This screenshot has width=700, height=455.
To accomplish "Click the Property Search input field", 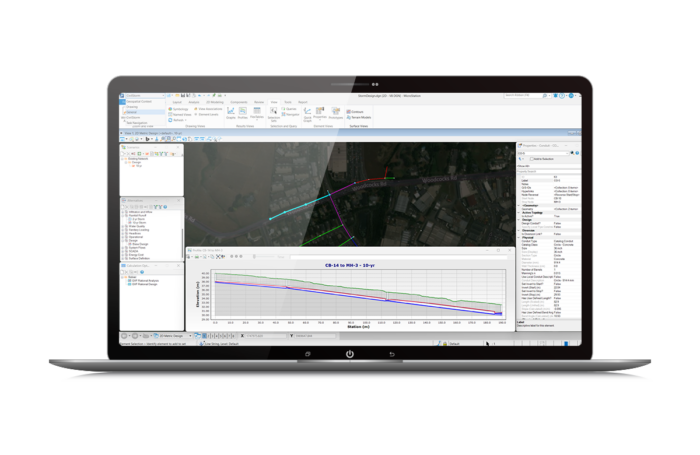I will click(540, 171).
